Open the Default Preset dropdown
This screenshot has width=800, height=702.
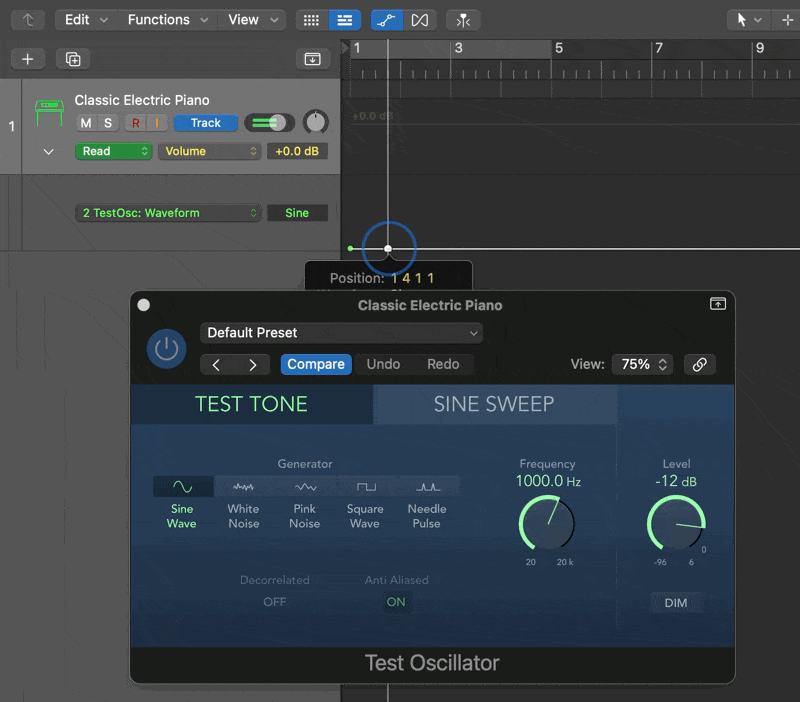(x=341, y=332)
